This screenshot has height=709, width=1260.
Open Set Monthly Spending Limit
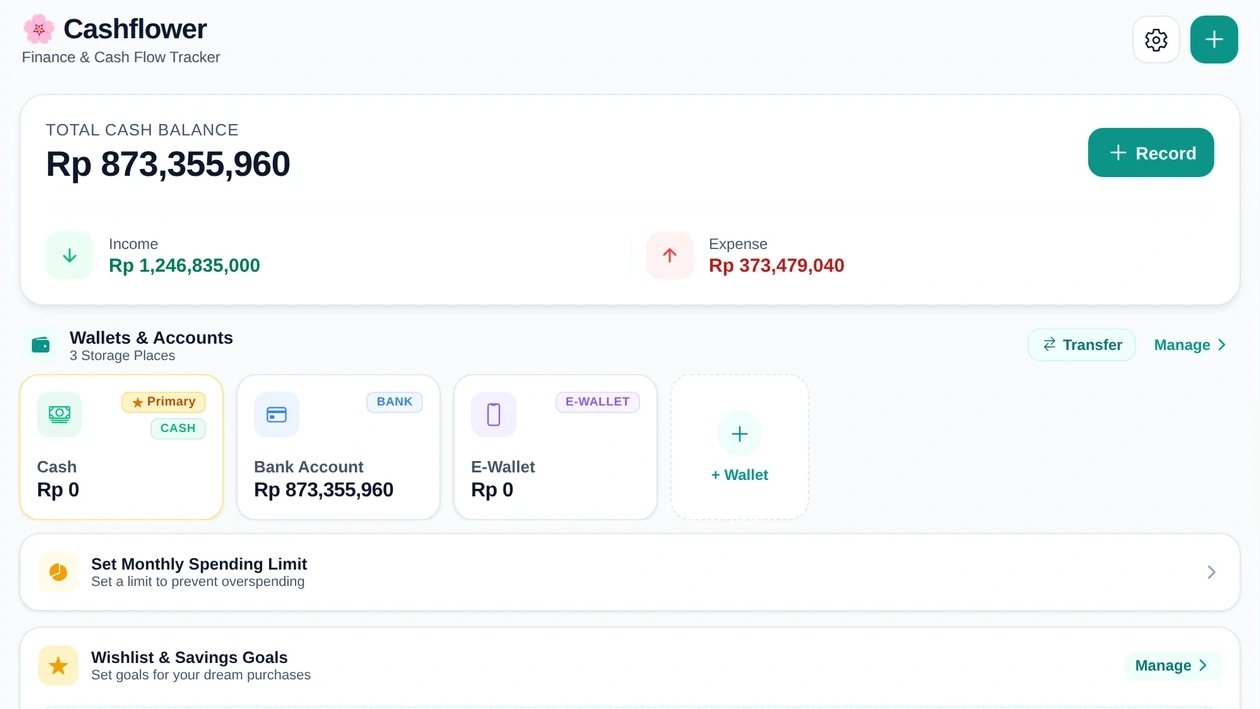pos(630,572)
